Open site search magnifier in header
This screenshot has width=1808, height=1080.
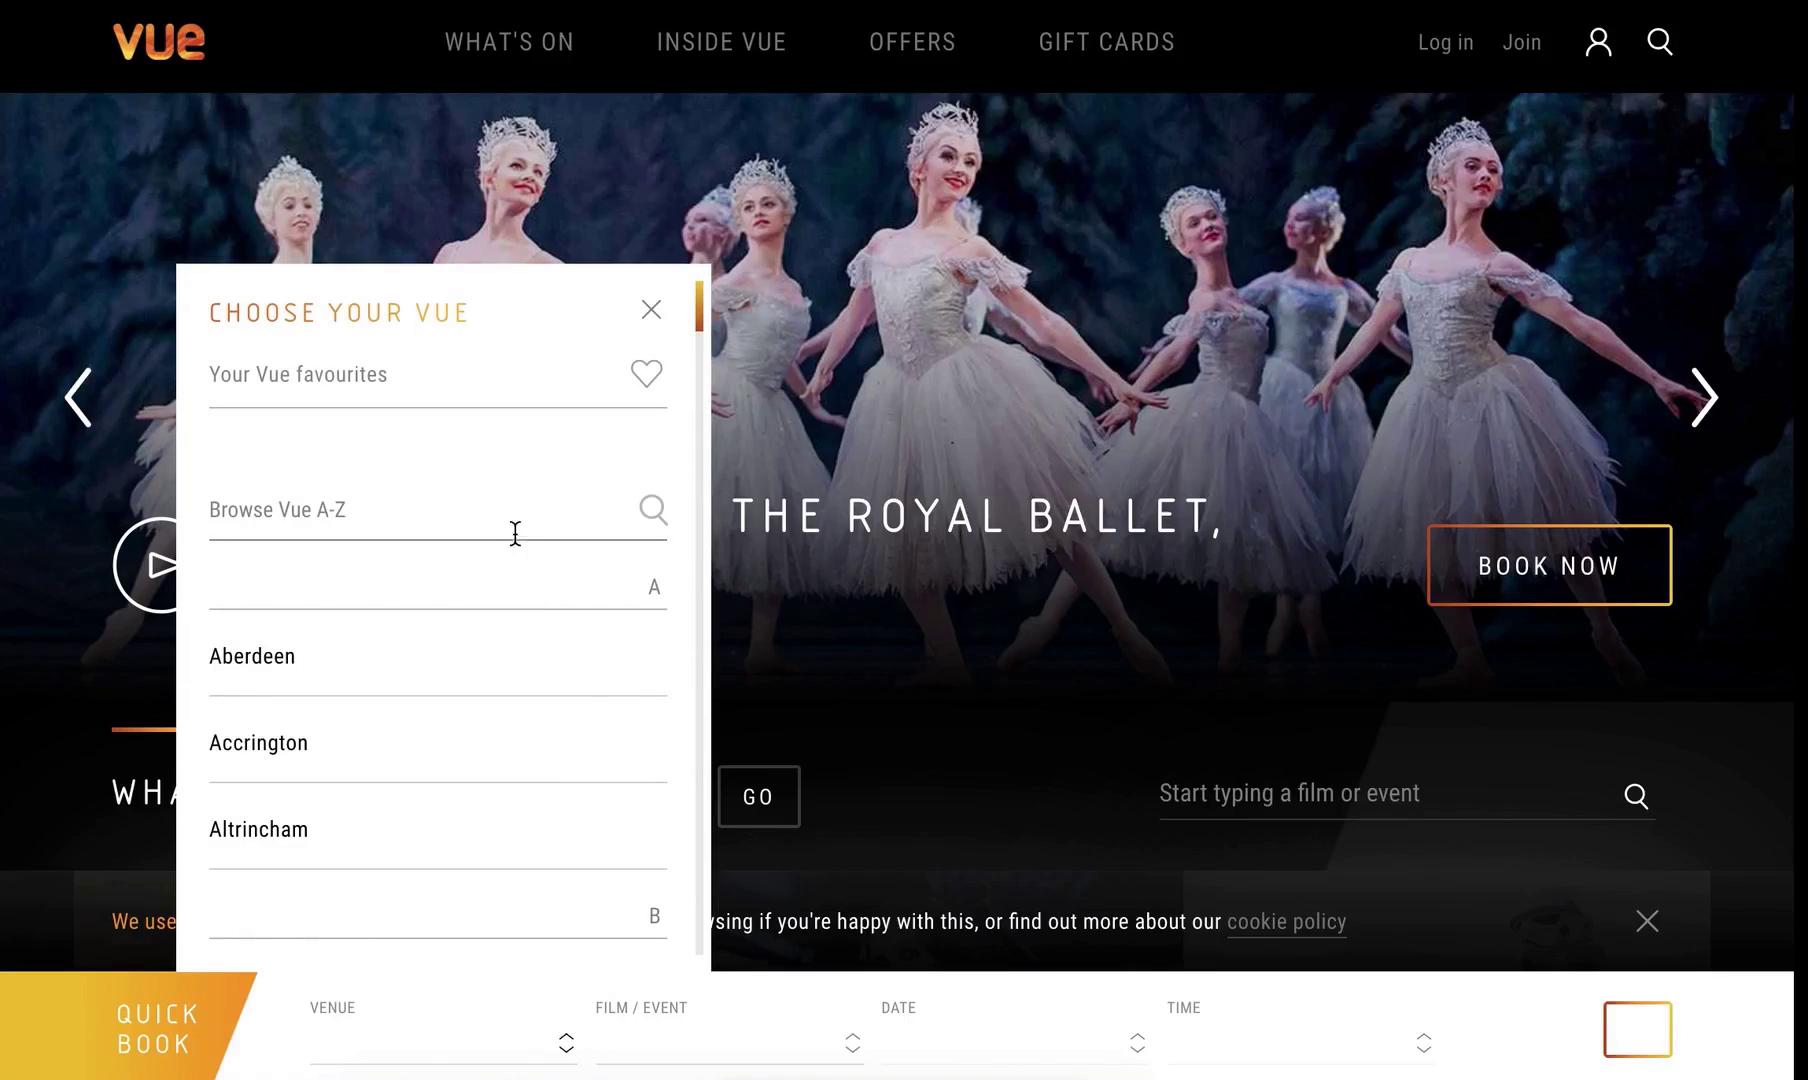coord(1660,42)
